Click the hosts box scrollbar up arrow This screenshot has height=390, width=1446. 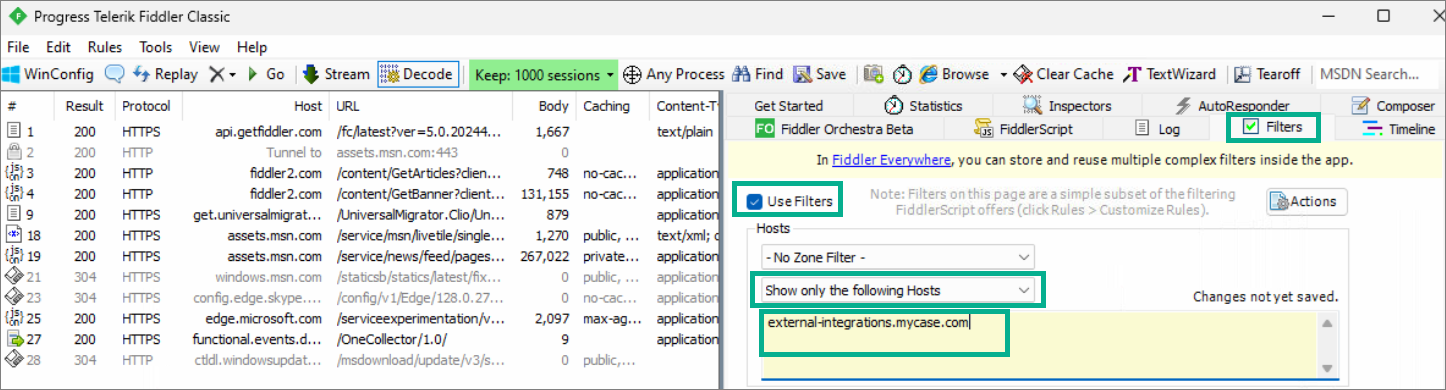1328,323
